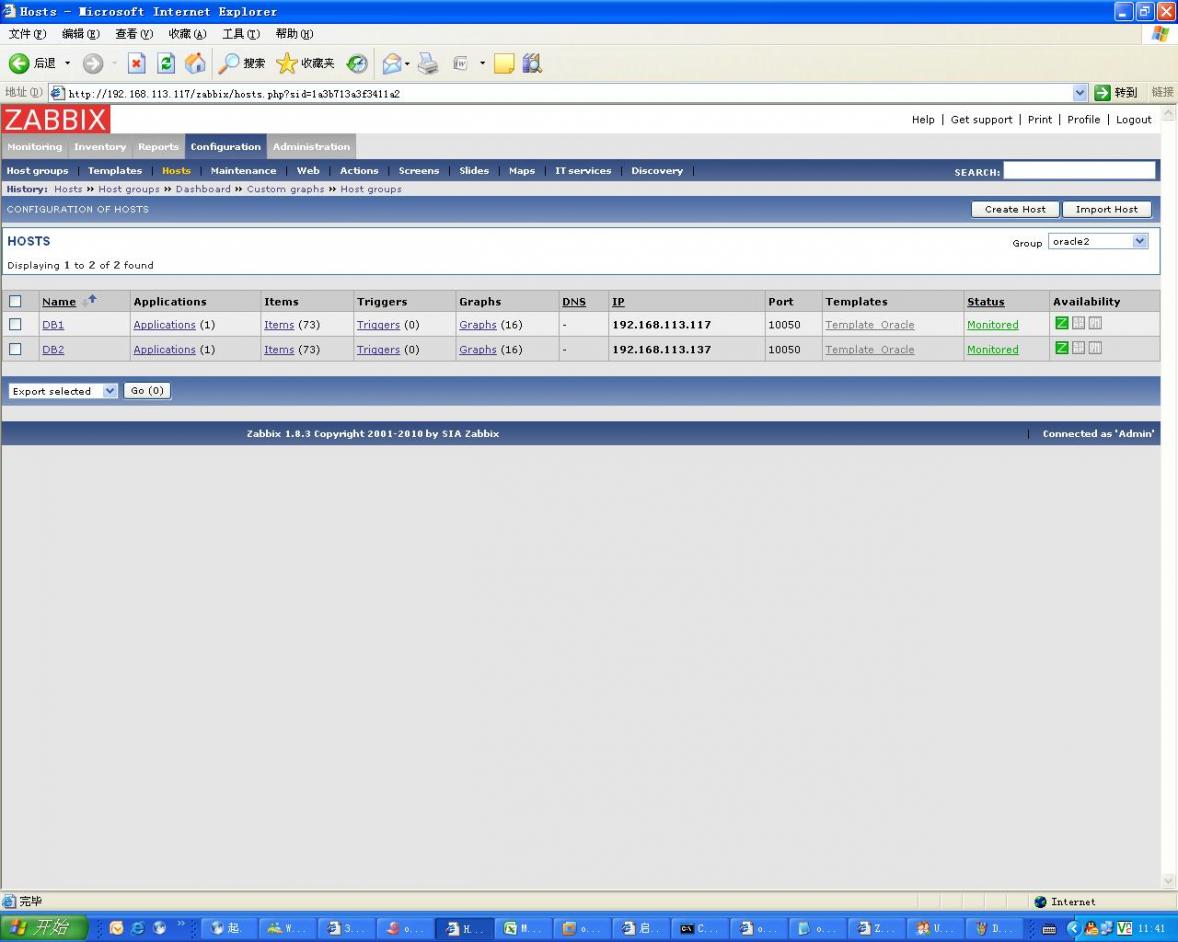Viewport: 1178px width, 942px height.
Task: Click the vertical scrollbar down arrow
Action: coord(1168,881)
